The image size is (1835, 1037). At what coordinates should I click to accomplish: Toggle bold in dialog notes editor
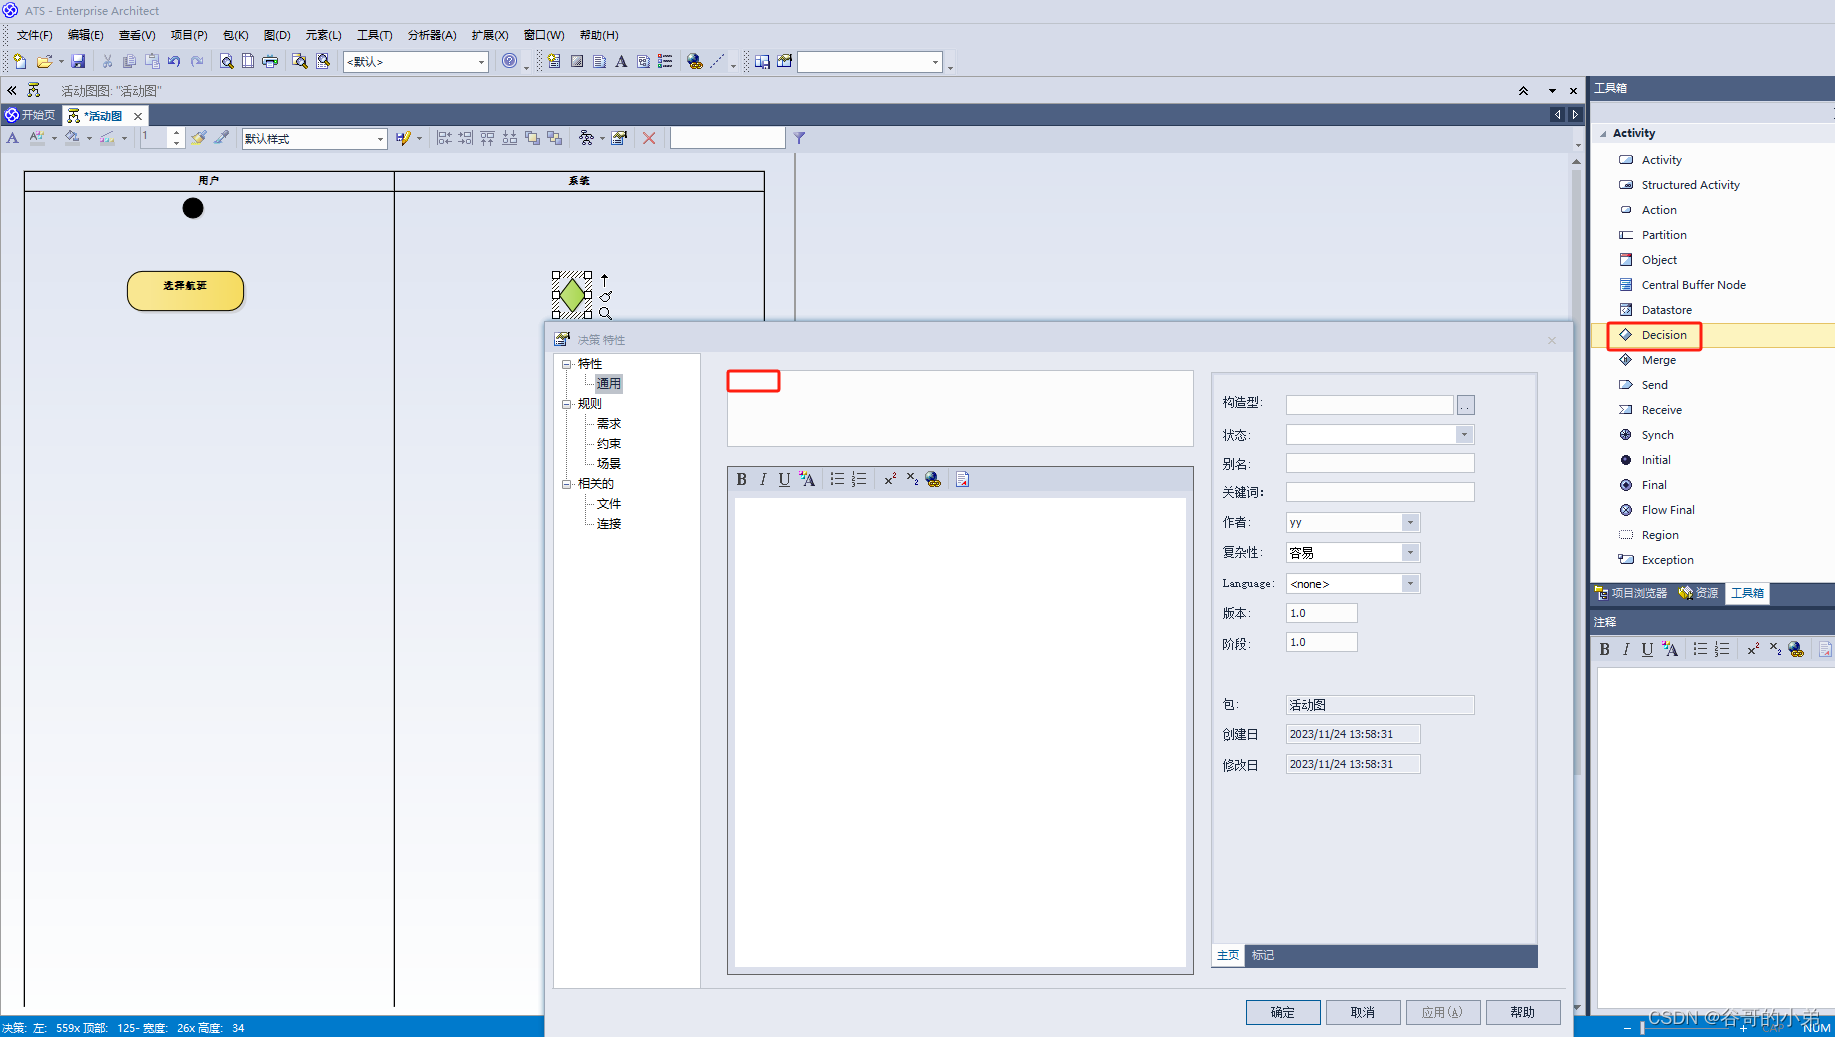point(742,480)
